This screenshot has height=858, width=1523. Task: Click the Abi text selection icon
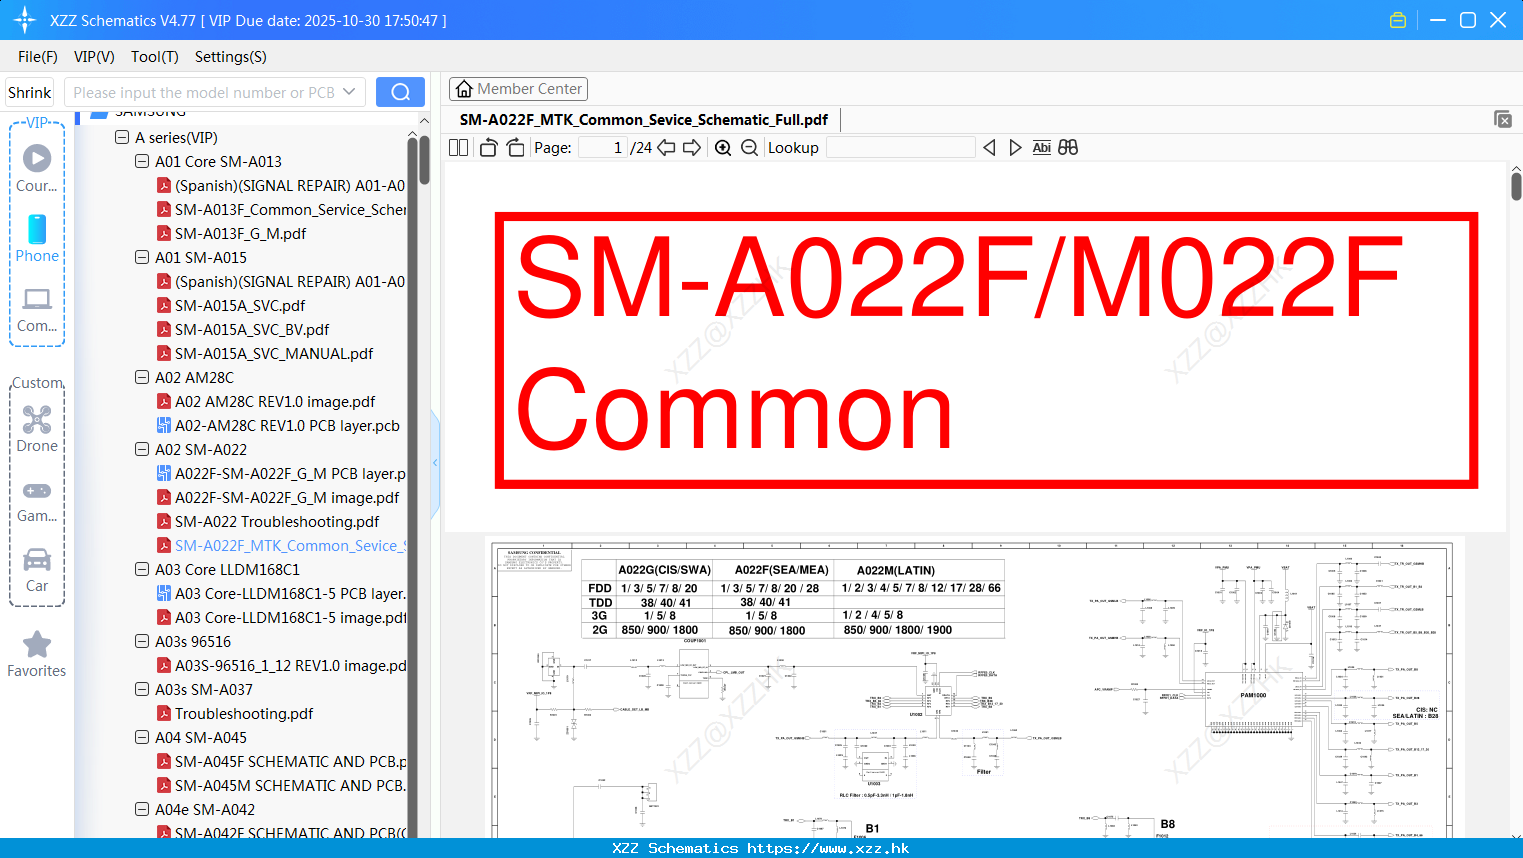(1041, 148)
